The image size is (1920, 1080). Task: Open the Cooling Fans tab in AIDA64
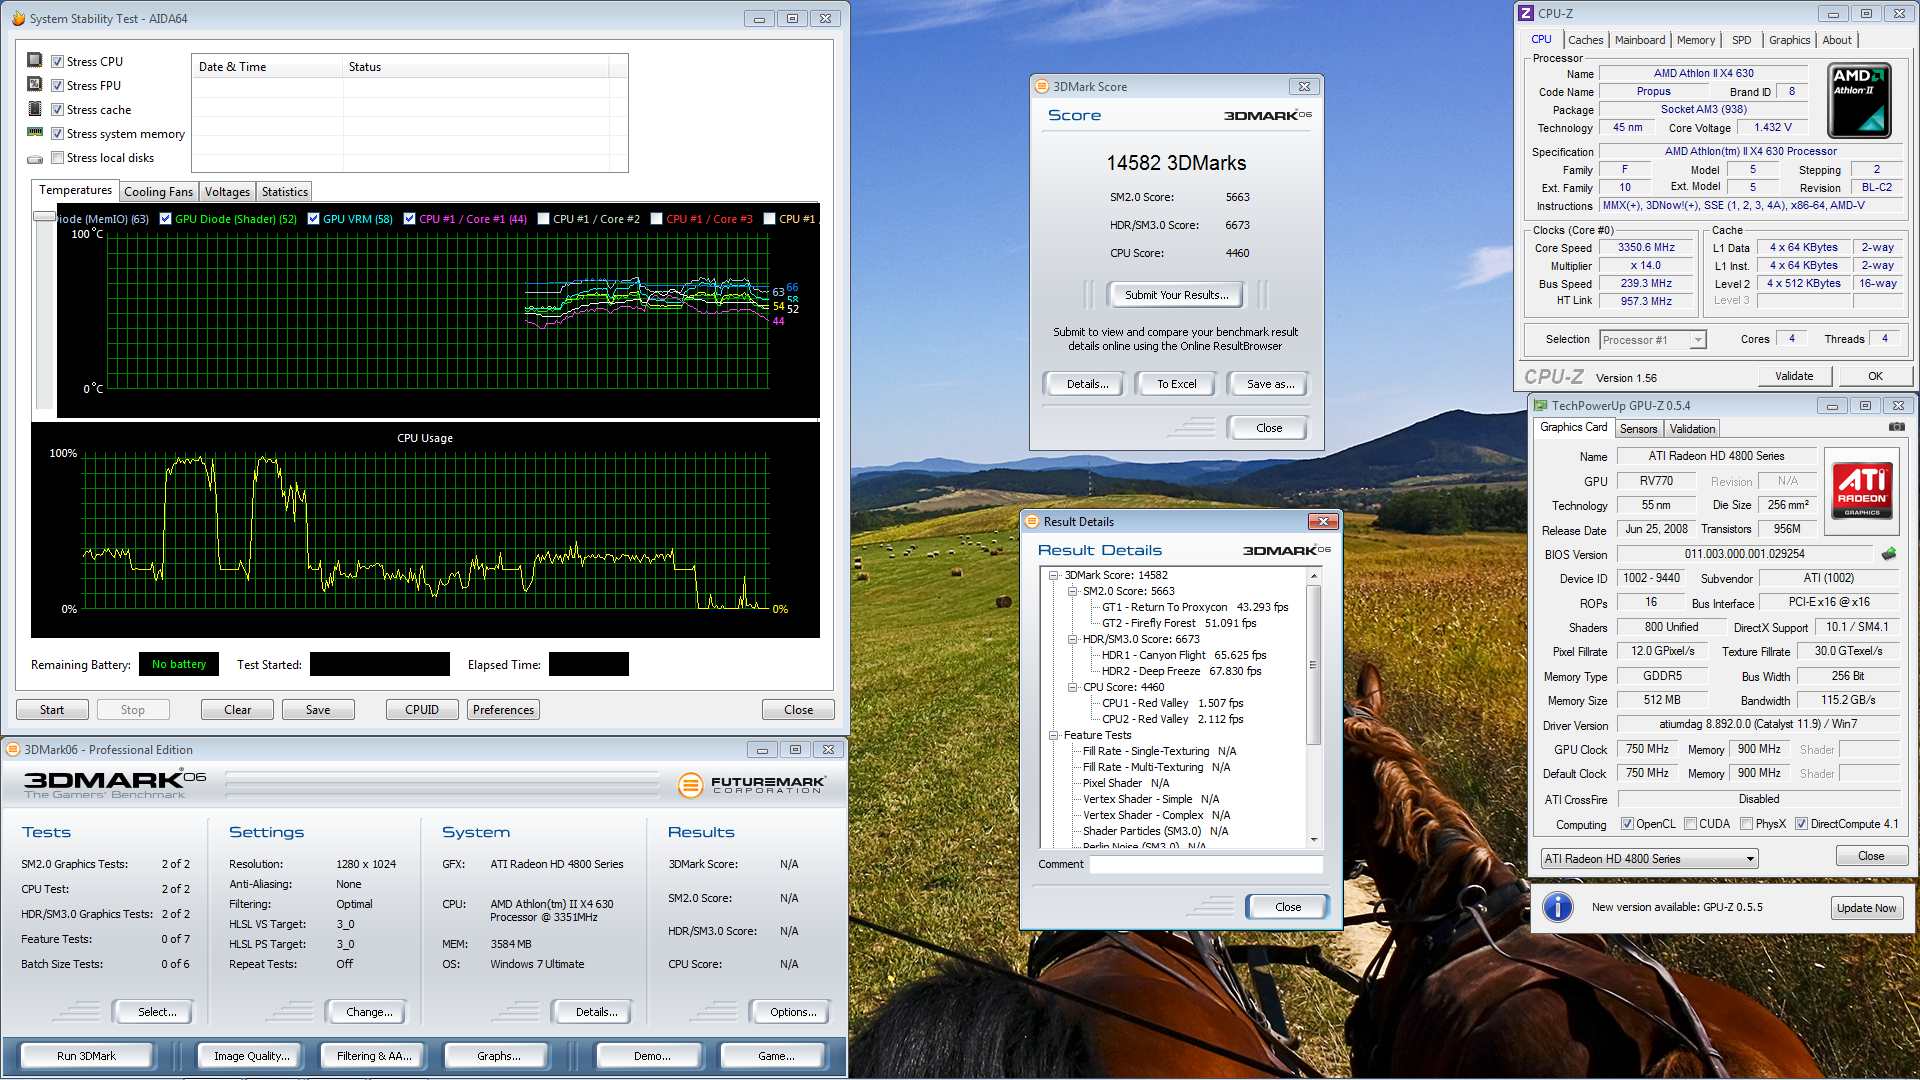(x=158, y=192)
